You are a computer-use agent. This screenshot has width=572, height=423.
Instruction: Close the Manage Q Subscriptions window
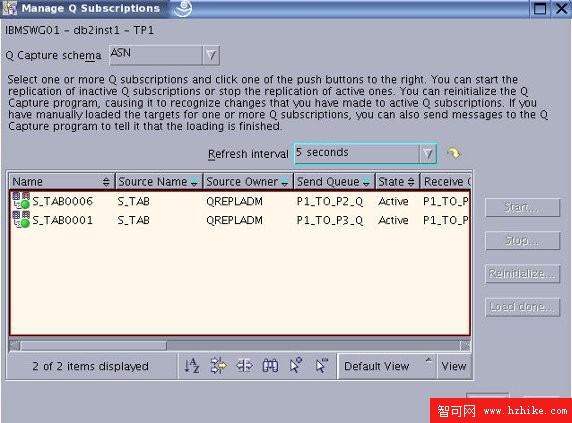click(x=561, y=8)
